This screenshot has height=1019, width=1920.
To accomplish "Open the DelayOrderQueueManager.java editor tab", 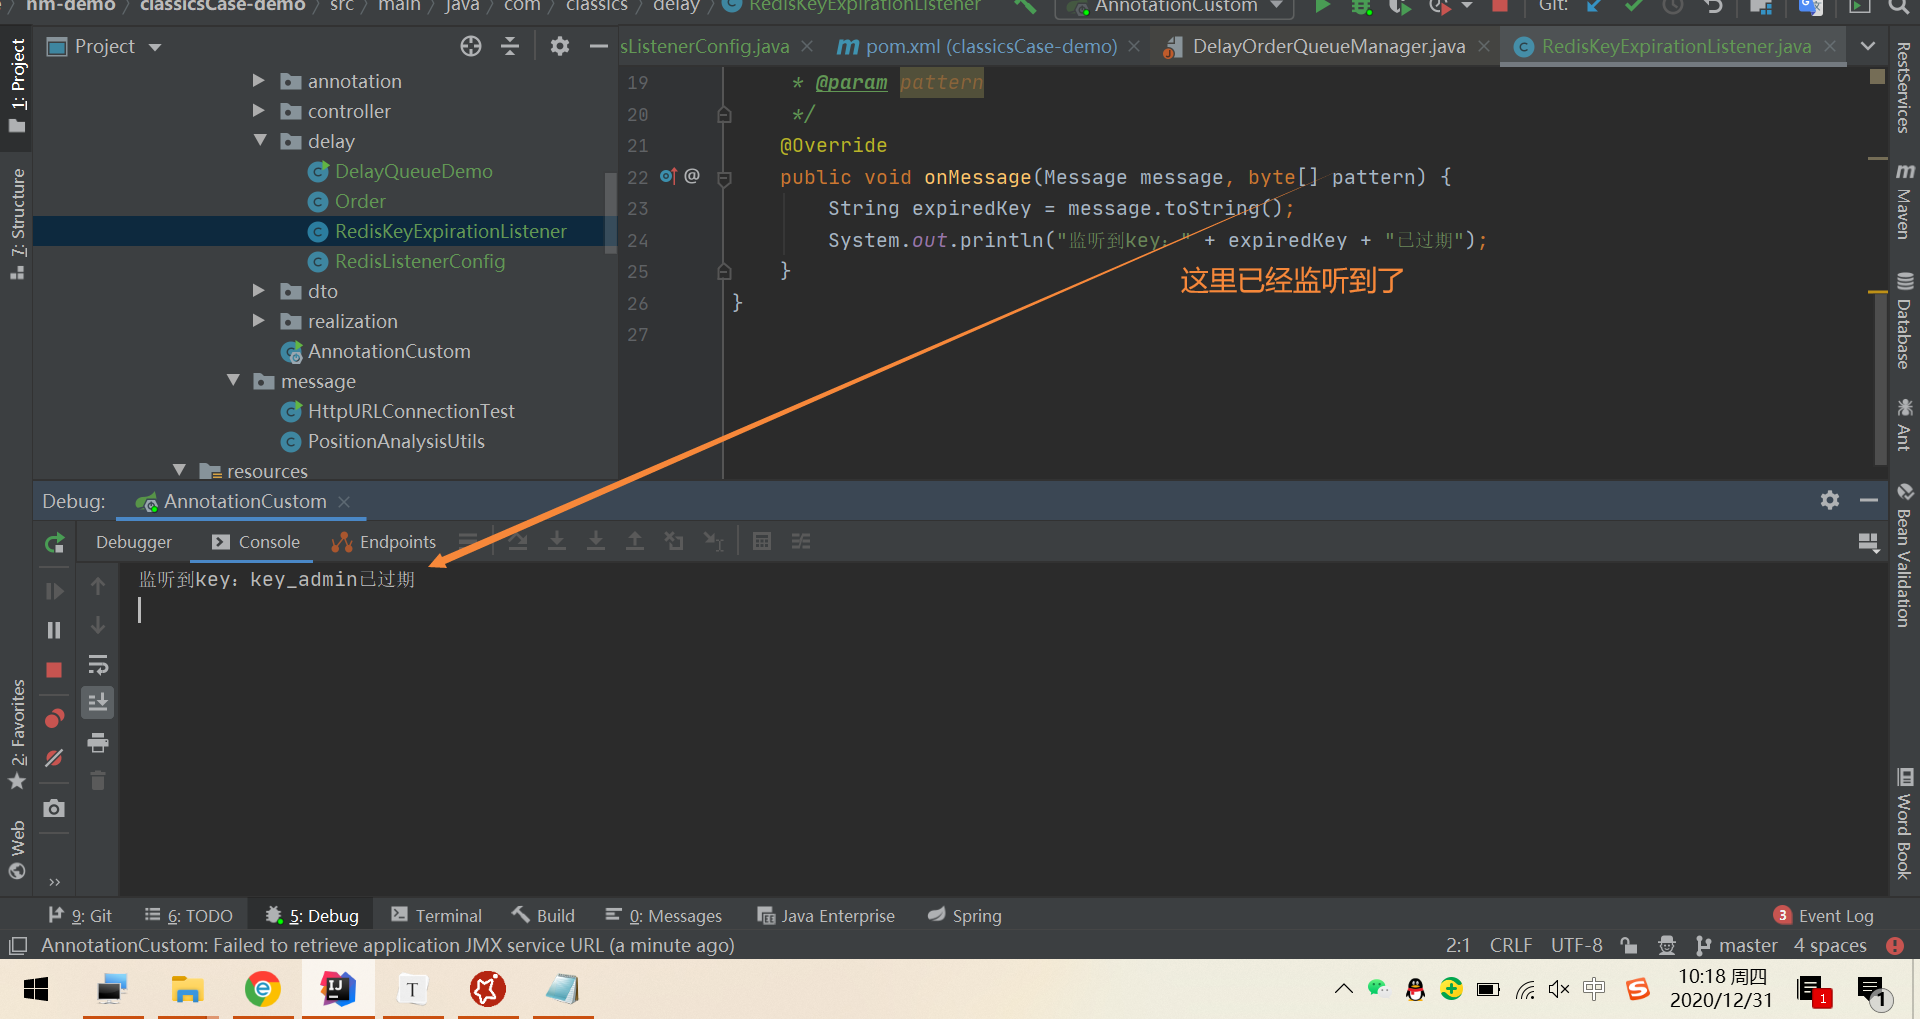I will tap(1327, 46).
